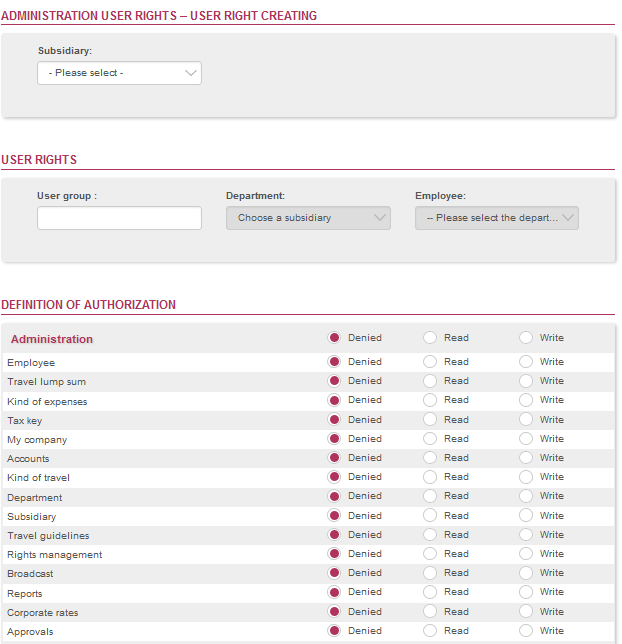The width and height of the screenshot is (622, 644).
Task: Expand the Department dropdown
Action: (308, 218)
